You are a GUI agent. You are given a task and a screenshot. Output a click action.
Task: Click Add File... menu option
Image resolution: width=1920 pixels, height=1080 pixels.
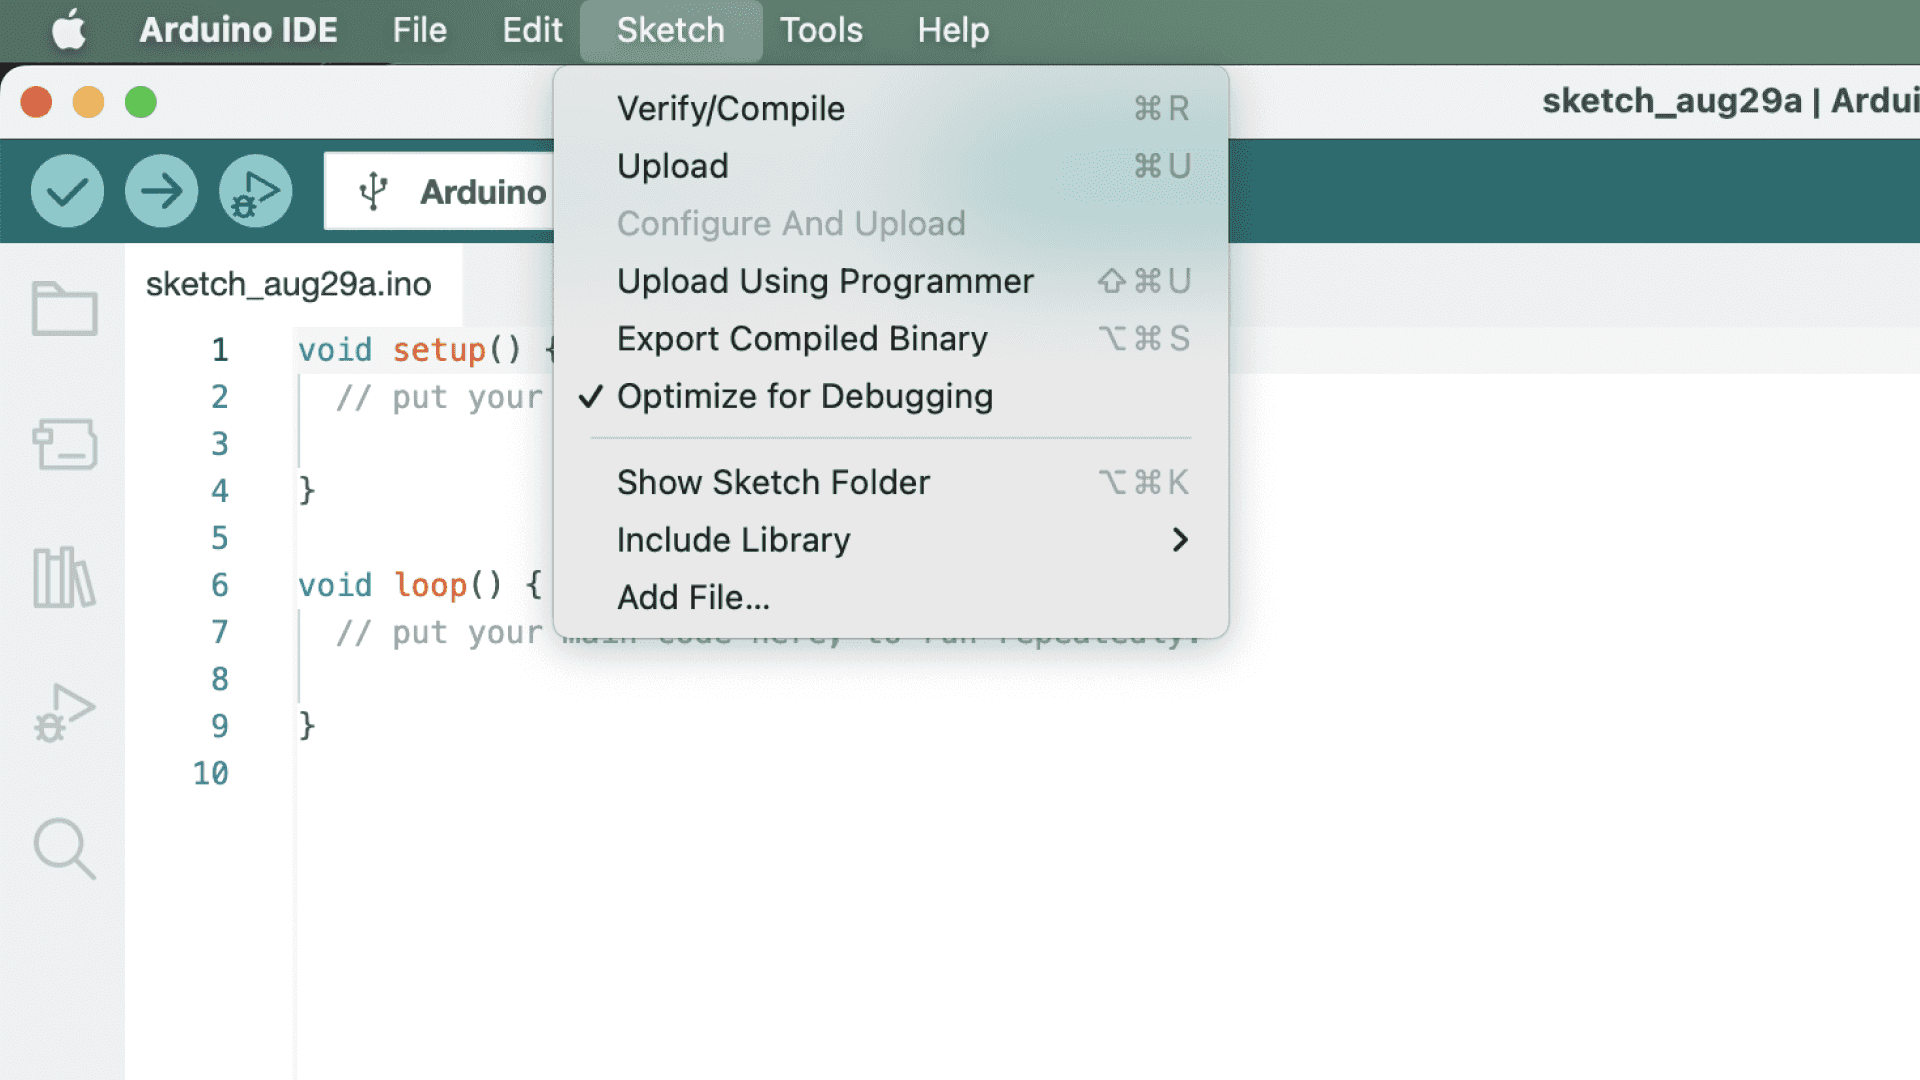pos(692,597)
